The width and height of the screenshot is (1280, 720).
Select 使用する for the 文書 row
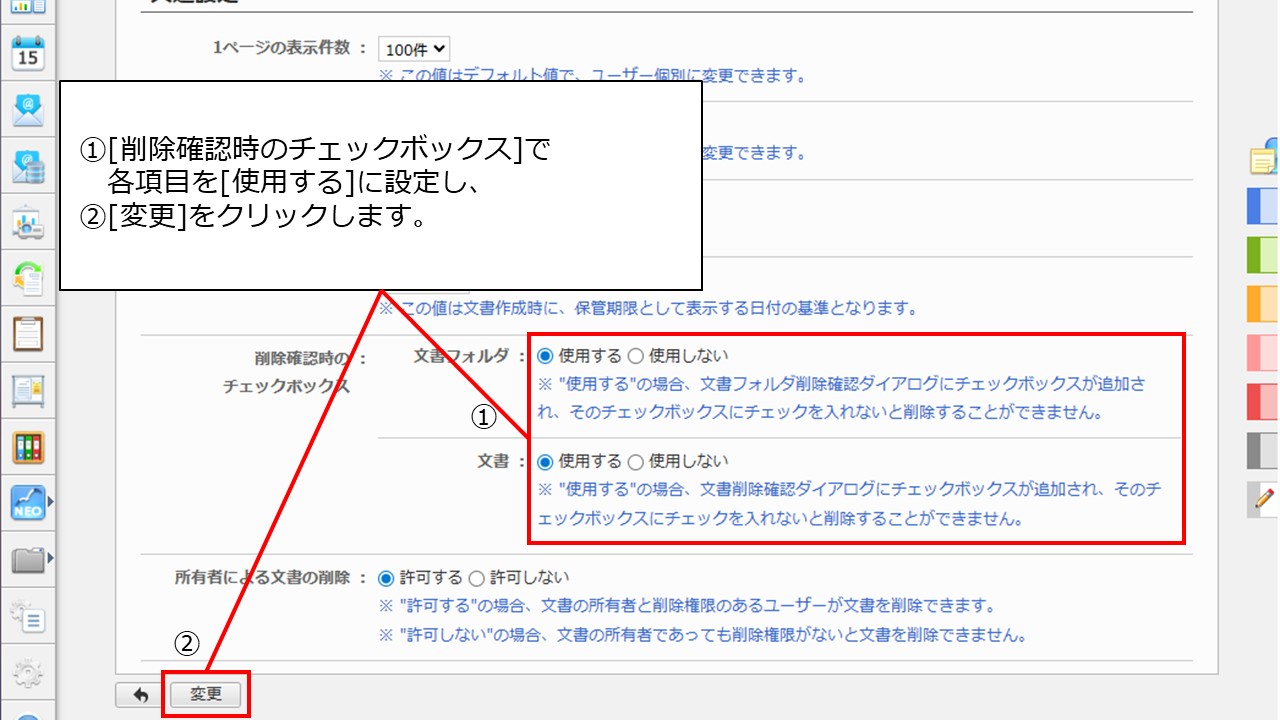[x=545, y=462]
